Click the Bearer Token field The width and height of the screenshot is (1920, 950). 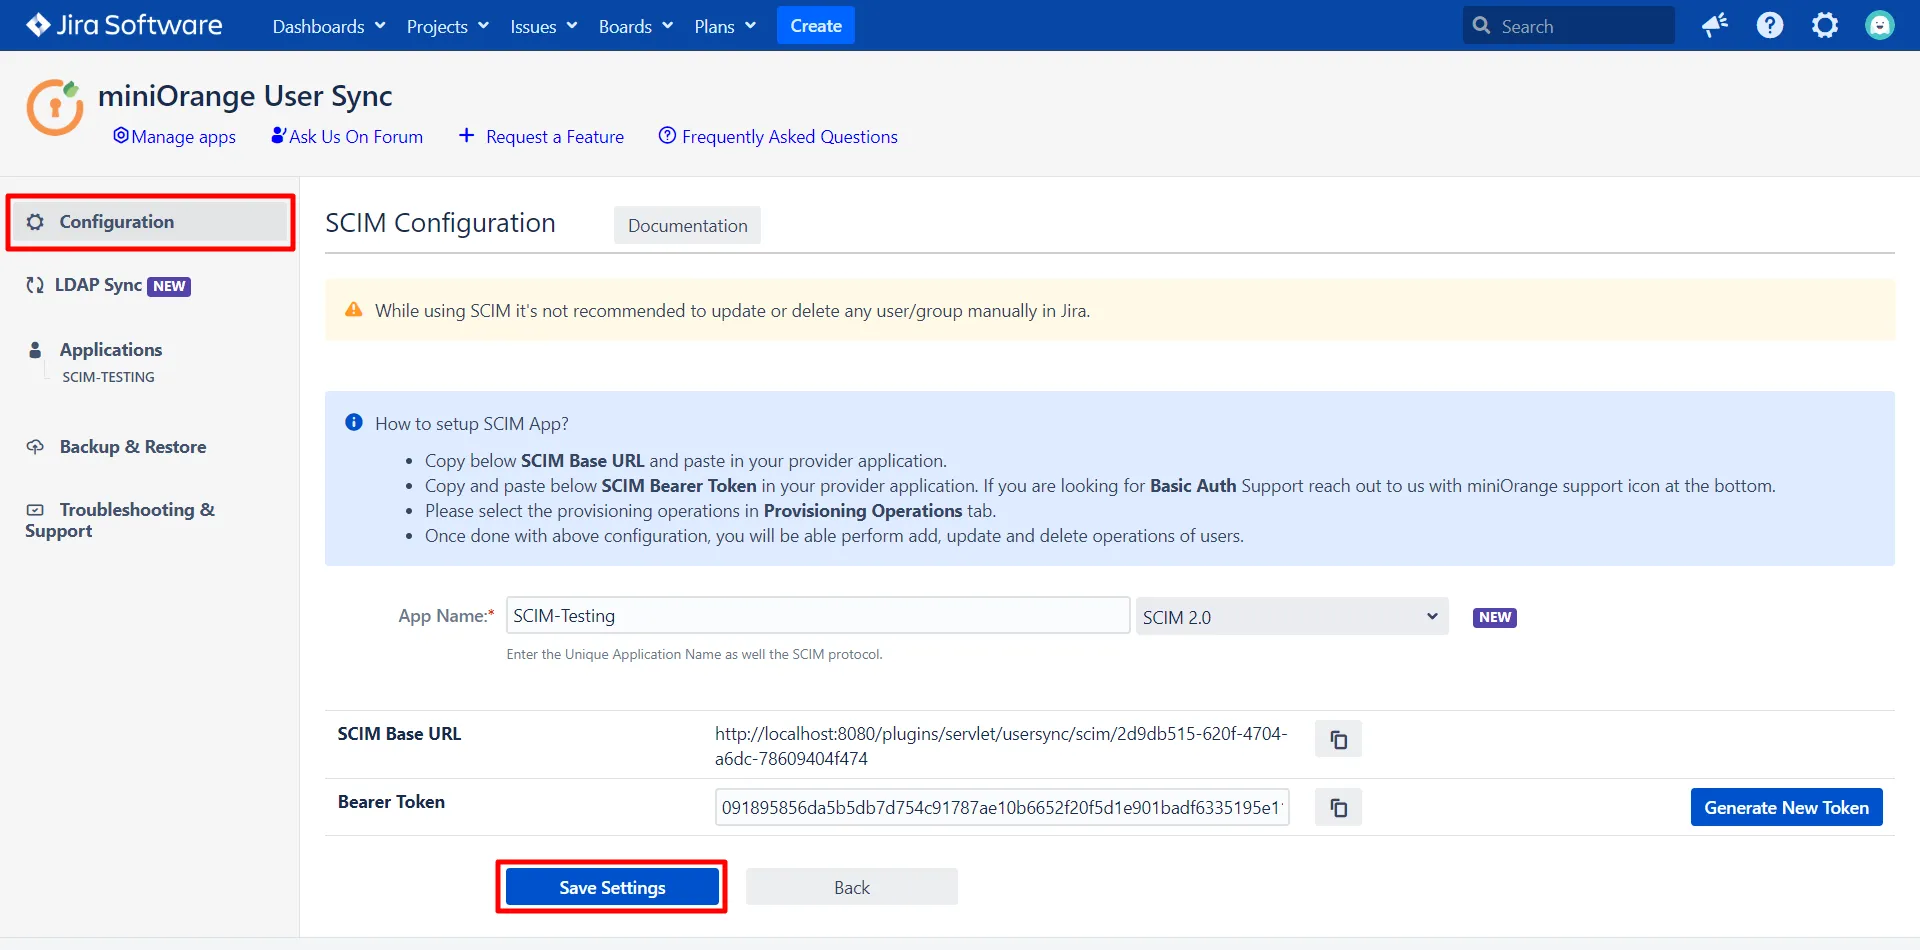pyautogui.click(x=1002, y=807)
